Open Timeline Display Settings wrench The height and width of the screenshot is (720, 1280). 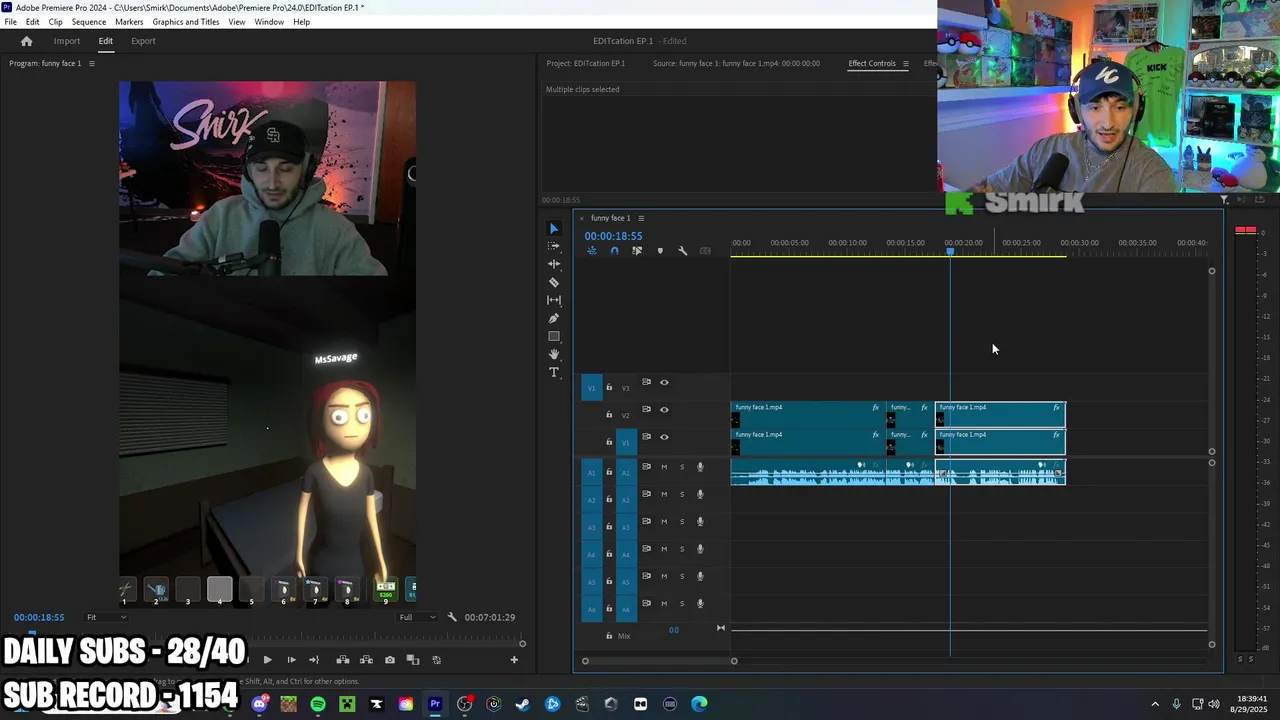(x=683, y=251)
